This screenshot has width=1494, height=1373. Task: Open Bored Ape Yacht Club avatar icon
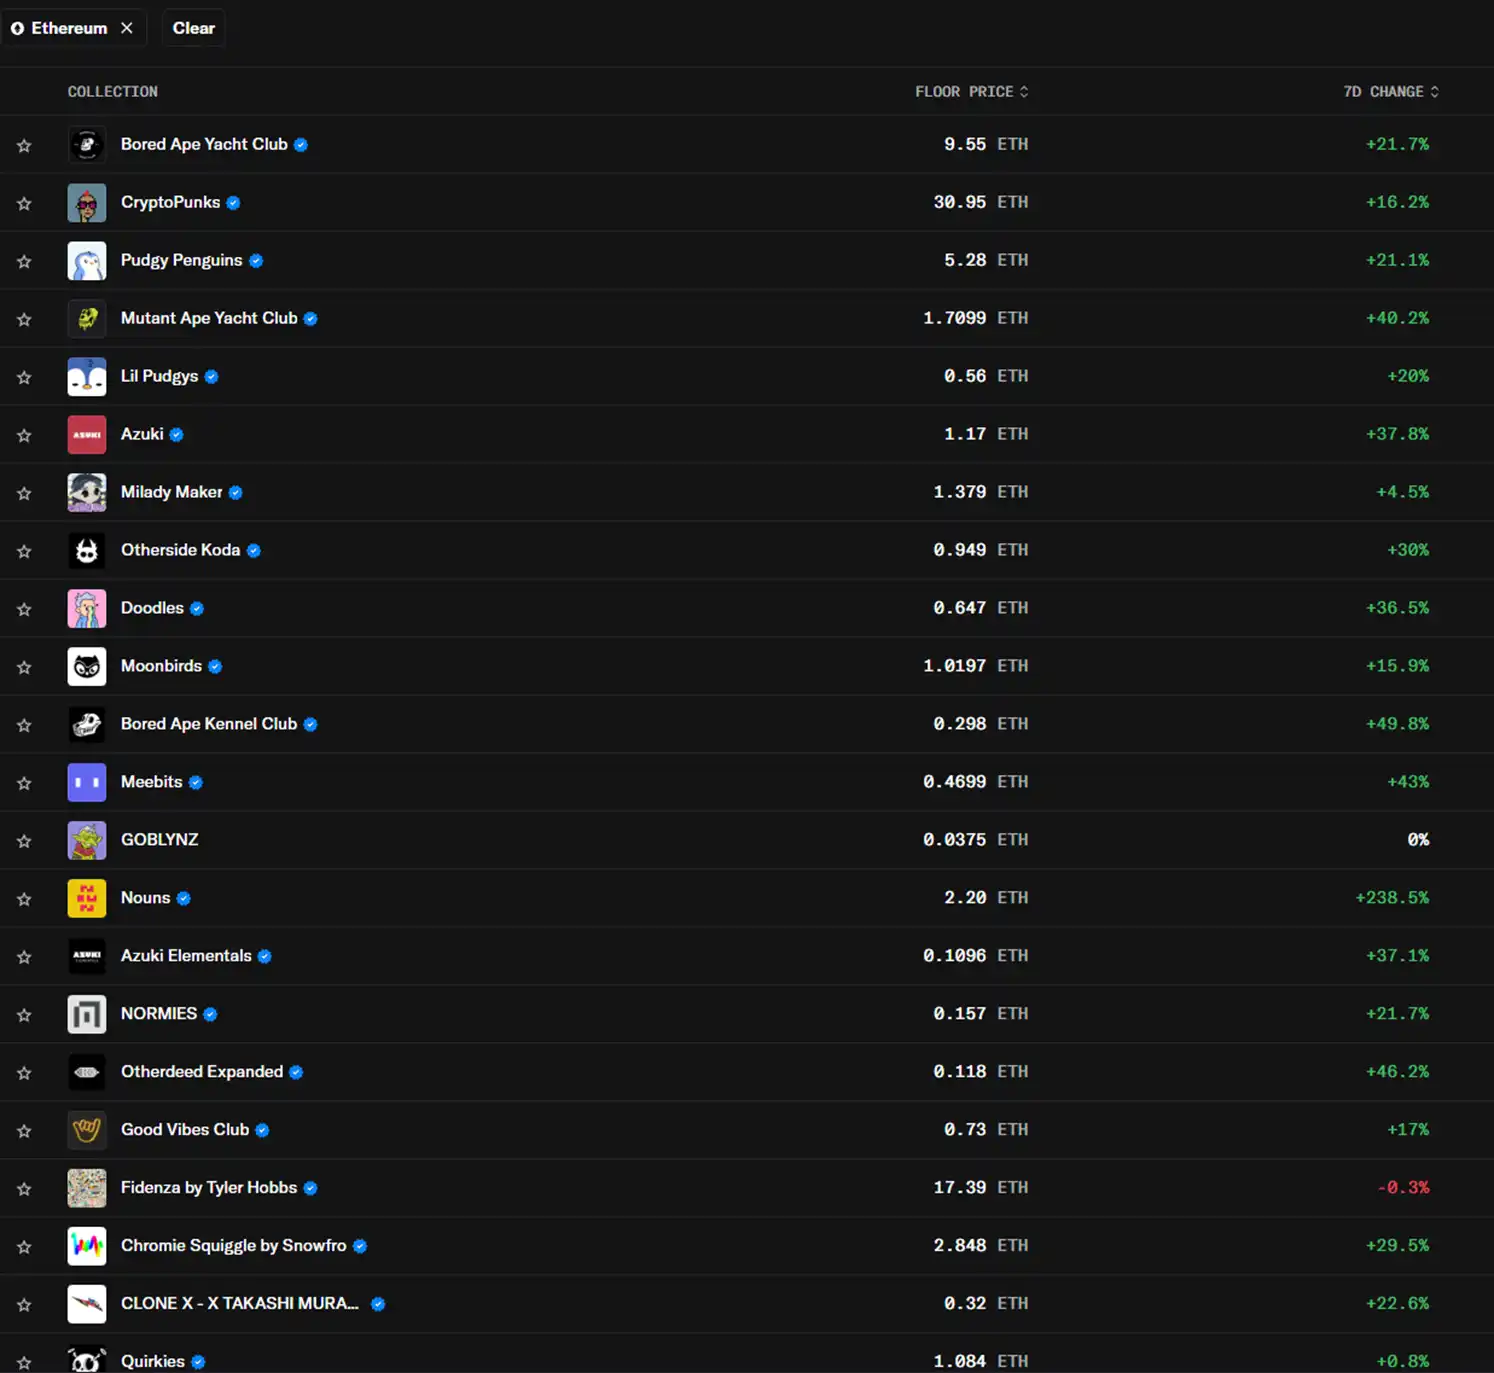pos(87,145)
